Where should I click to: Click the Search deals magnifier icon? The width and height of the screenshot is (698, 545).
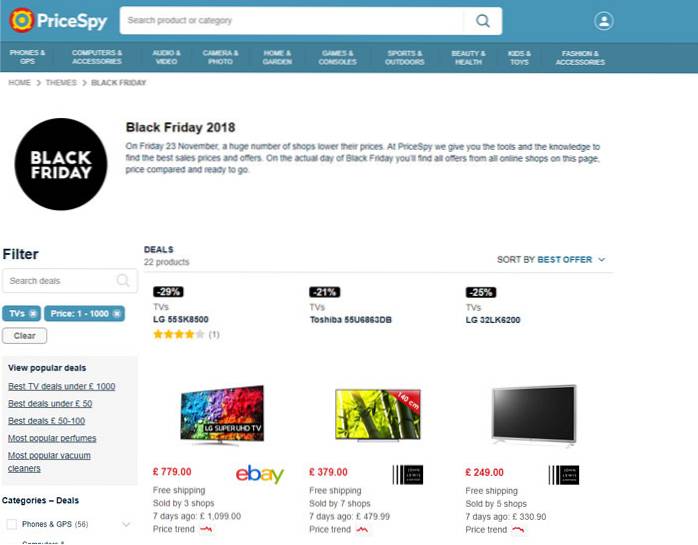pos(123,281)
